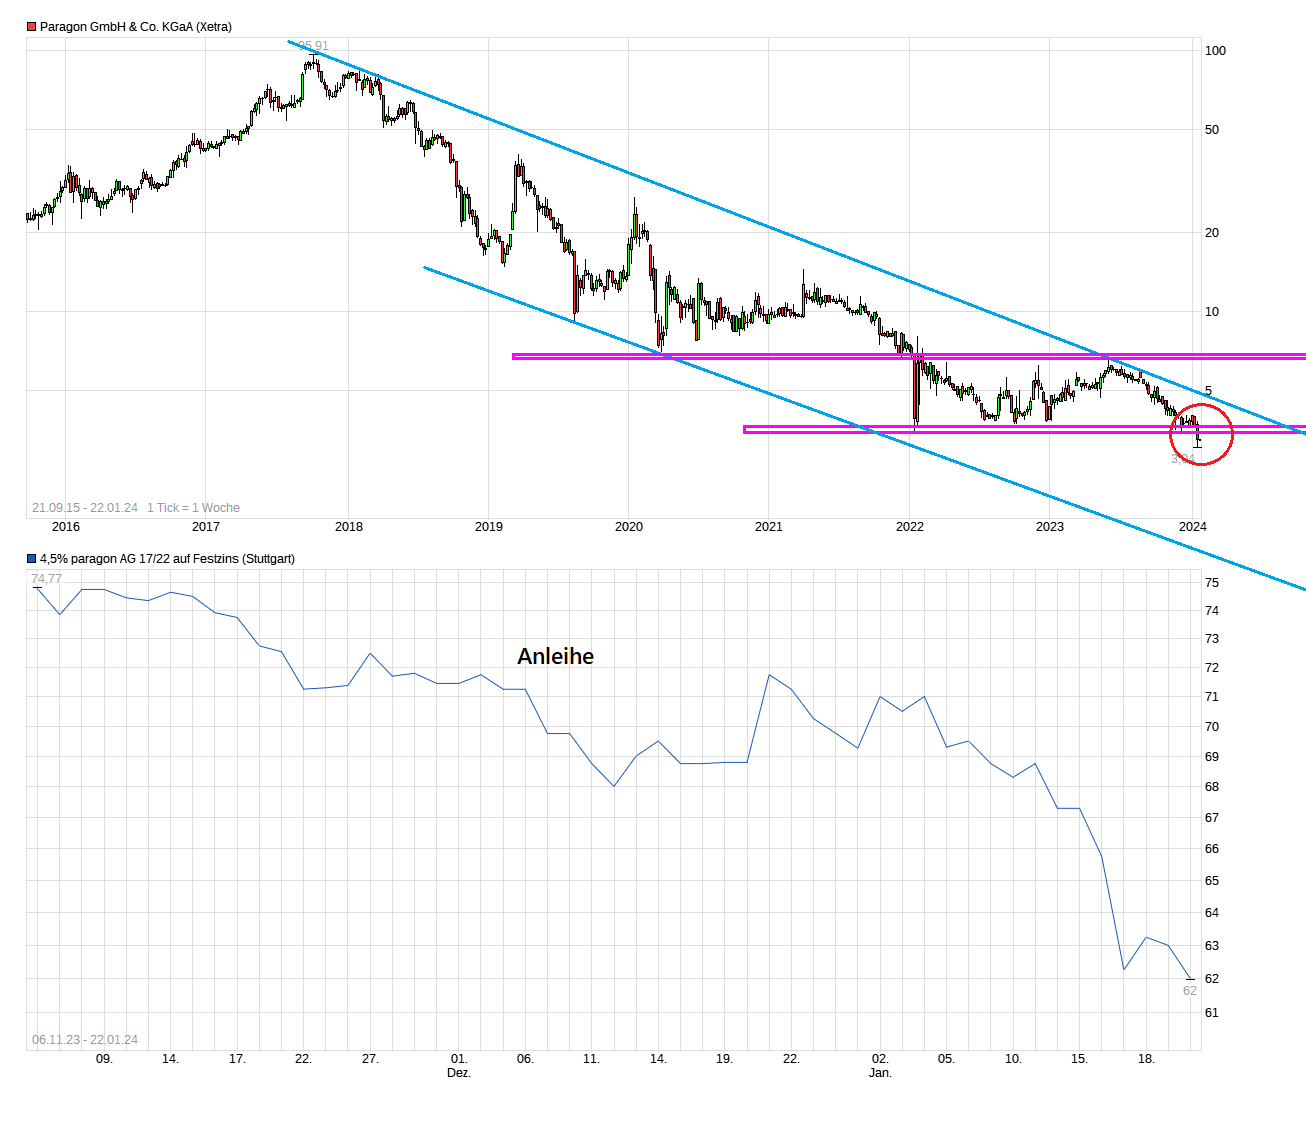
Task: Click the red legend square for Paragon KGaA
Action: (x=29, y=27)
